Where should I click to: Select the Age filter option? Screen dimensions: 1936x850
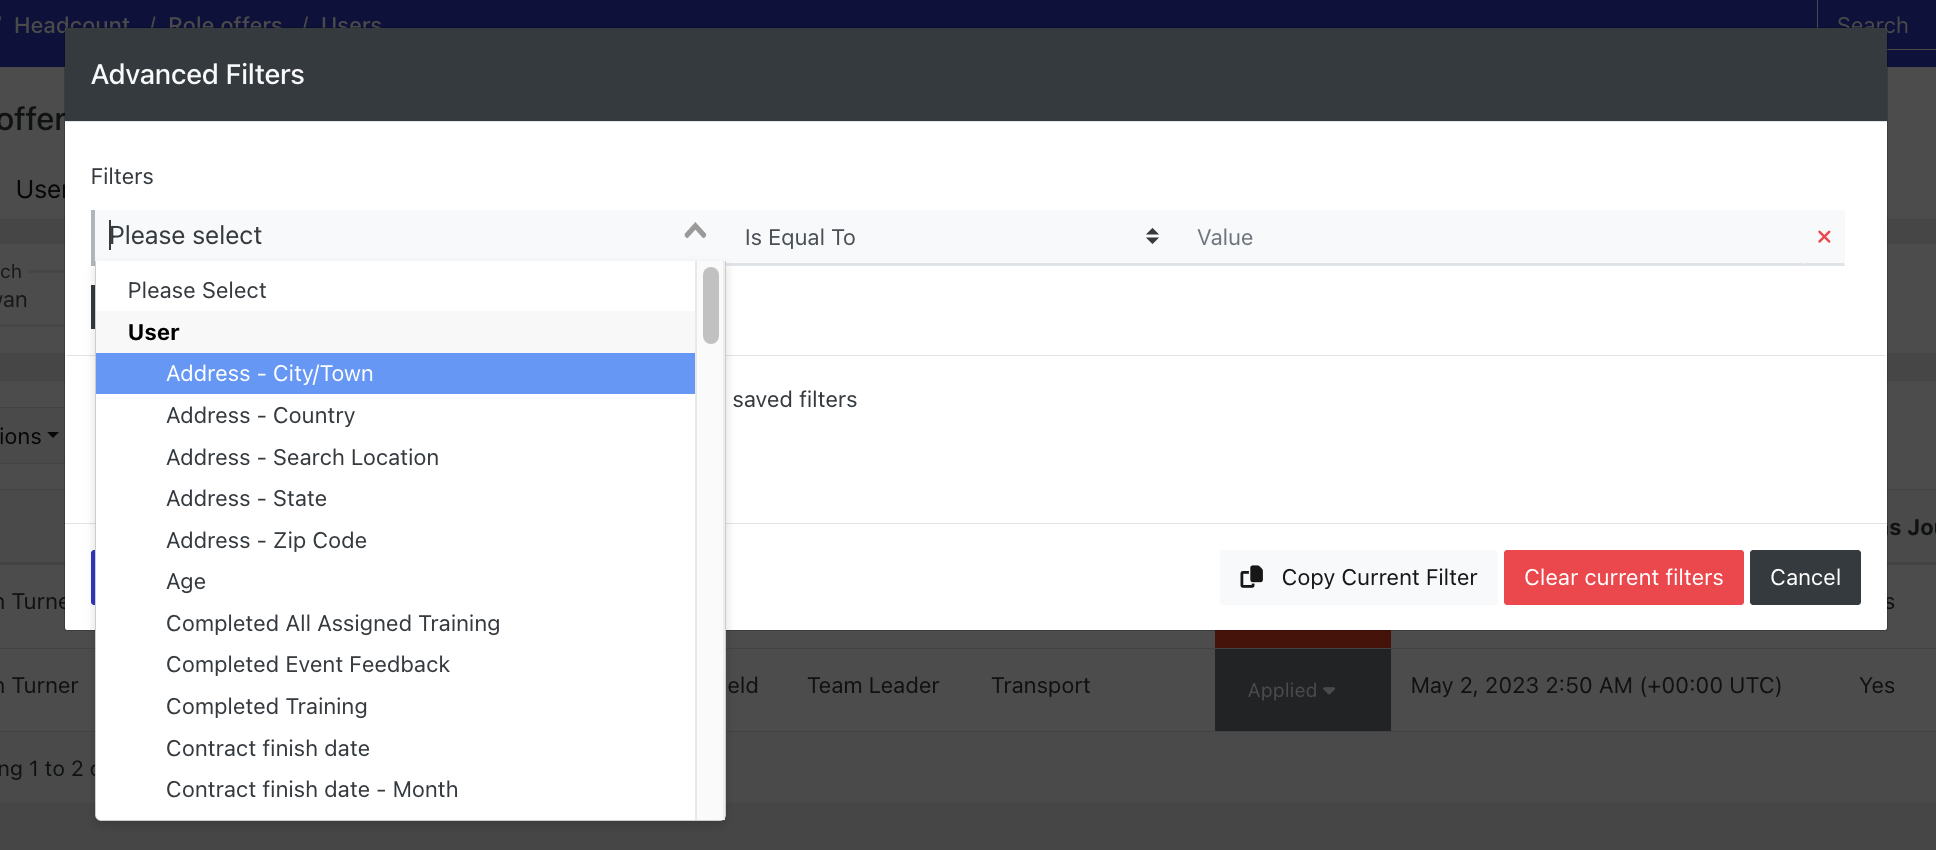click(186, 582)
